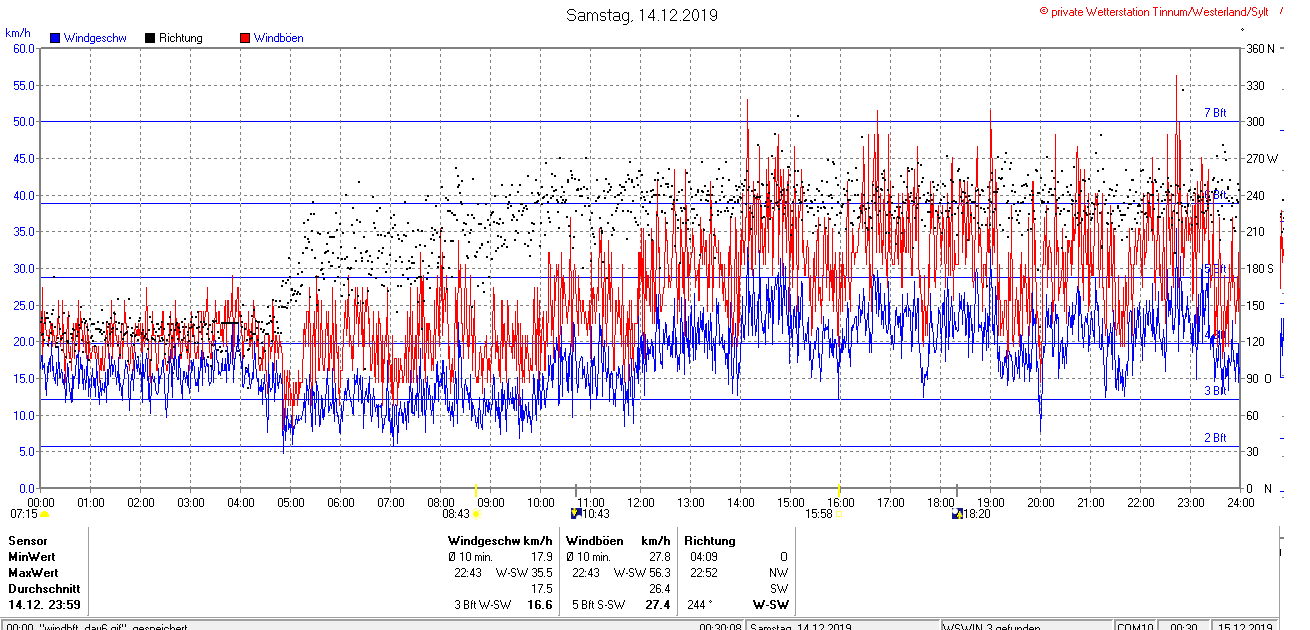This screenshot has height=630, width=1310.
Task: Click the chart title Samstag, 14.12.2019
Action: click(642, 15)
